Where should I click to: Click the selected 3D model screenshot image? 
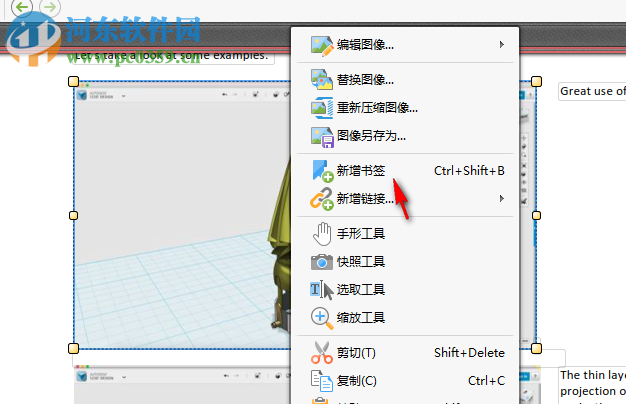(x=182, y=216)
